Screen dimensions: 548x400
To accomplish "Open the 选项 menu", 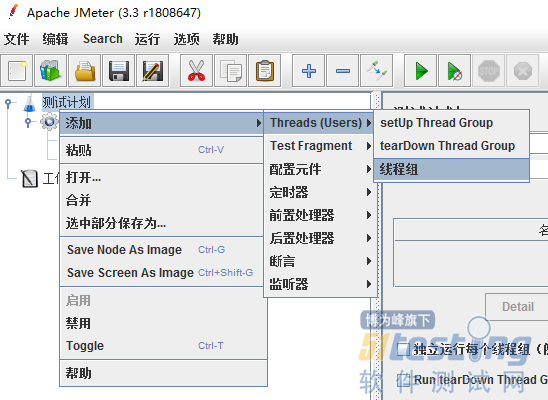I will pyautogui.click(x=187, y=39).
